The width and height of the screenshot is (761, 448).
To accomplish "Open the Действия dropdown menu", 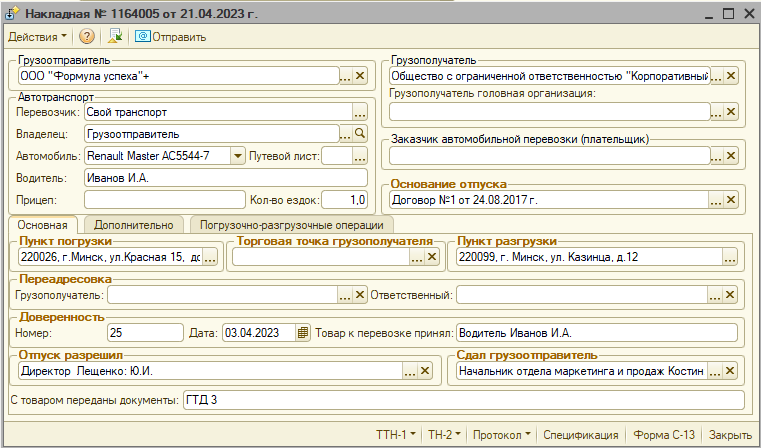I will tap(37, 37).
